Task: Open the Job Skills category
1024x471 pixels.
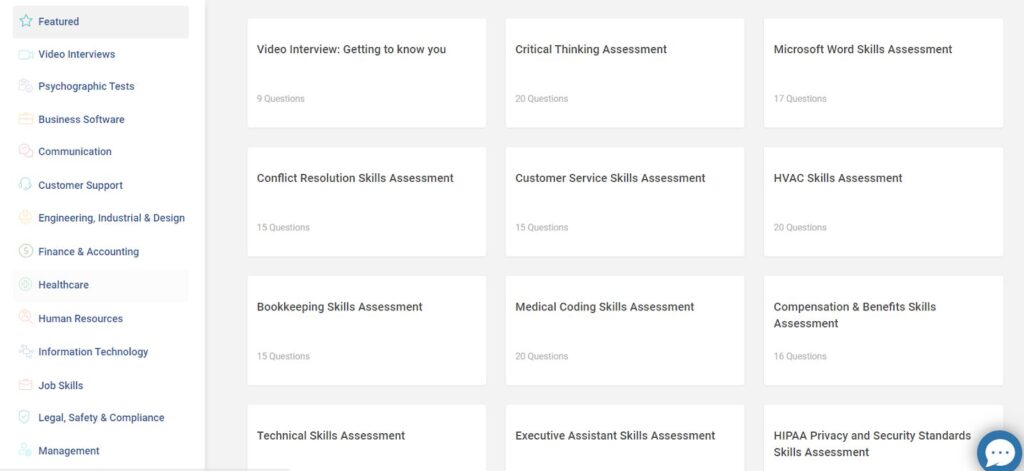Action: pos(101,385)
